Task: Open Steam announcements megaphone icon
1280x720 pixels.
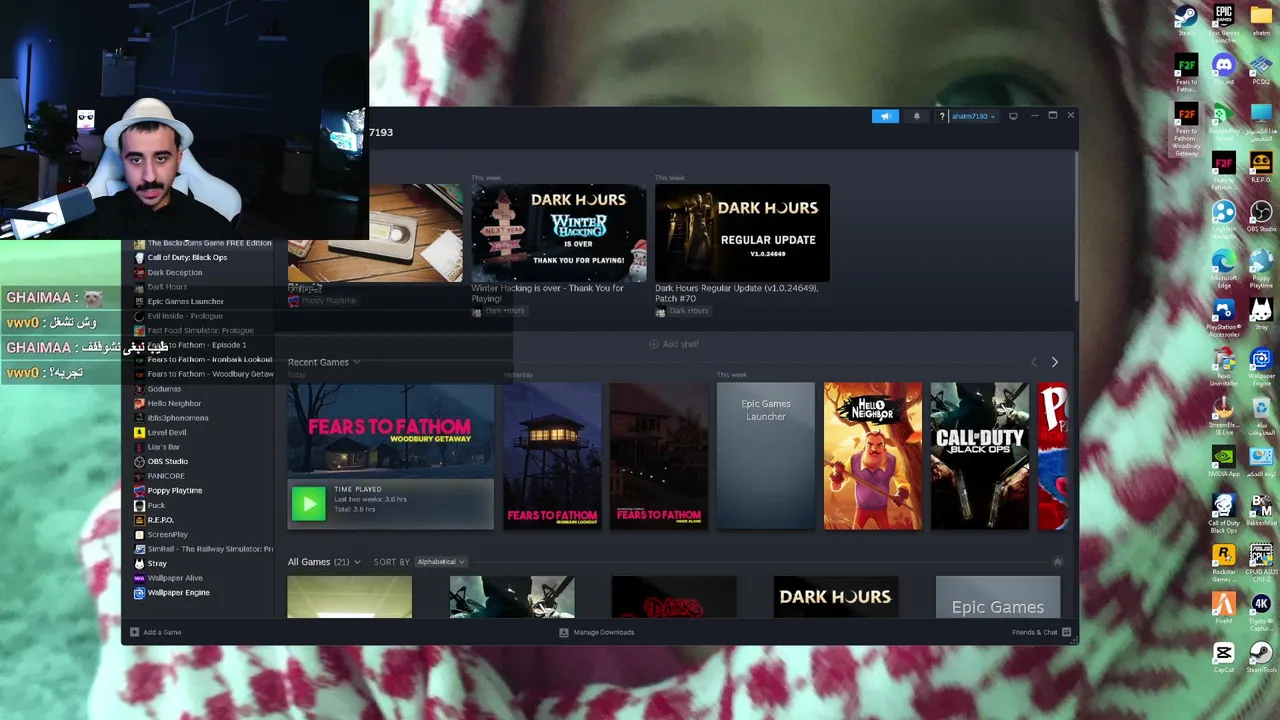Action: tap(885, 116)
